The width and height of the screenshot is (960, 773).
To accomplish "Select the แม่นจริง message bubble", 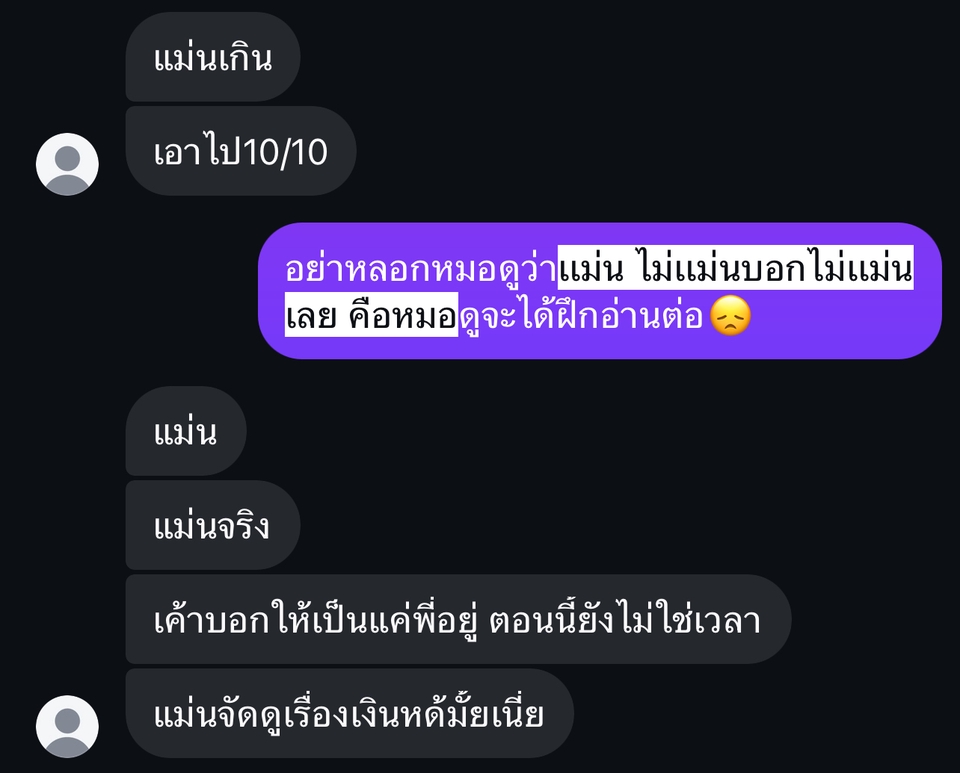I will (212, 525).
